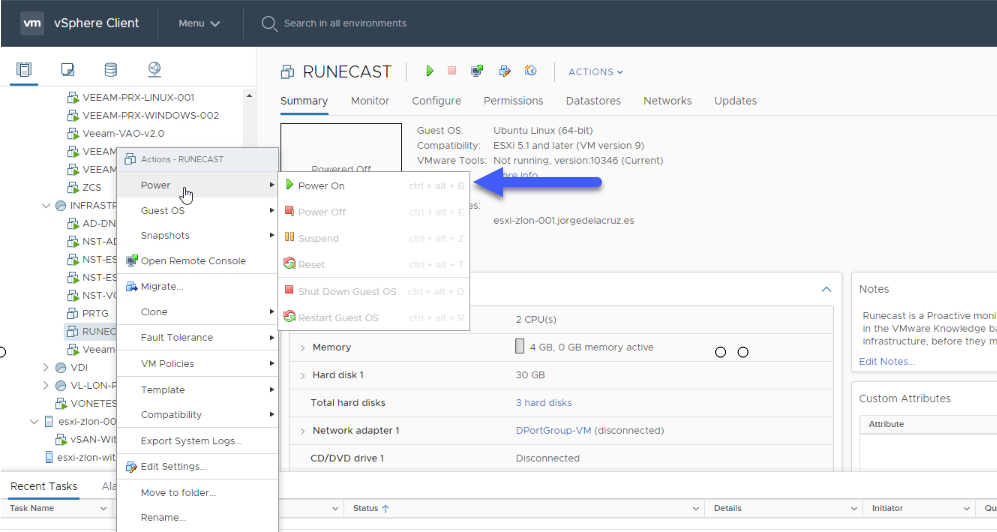Click the RUNECAST title VM icon

[287, 72]
